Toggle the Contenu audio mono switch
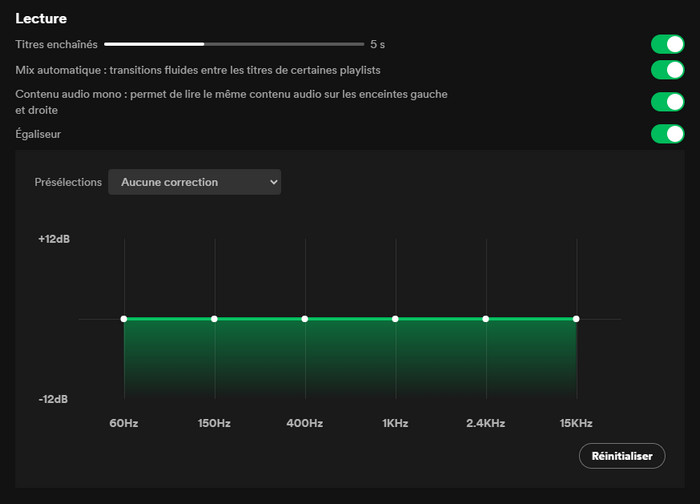This screenshot has width=700, height=504. [x=667, y=102]
